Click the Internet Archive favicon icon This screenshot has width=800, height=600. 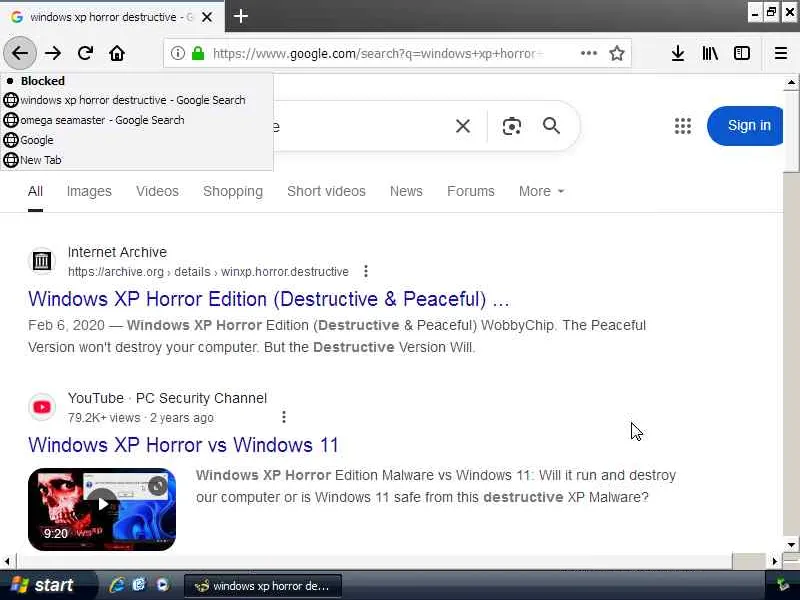pos(41,261)
